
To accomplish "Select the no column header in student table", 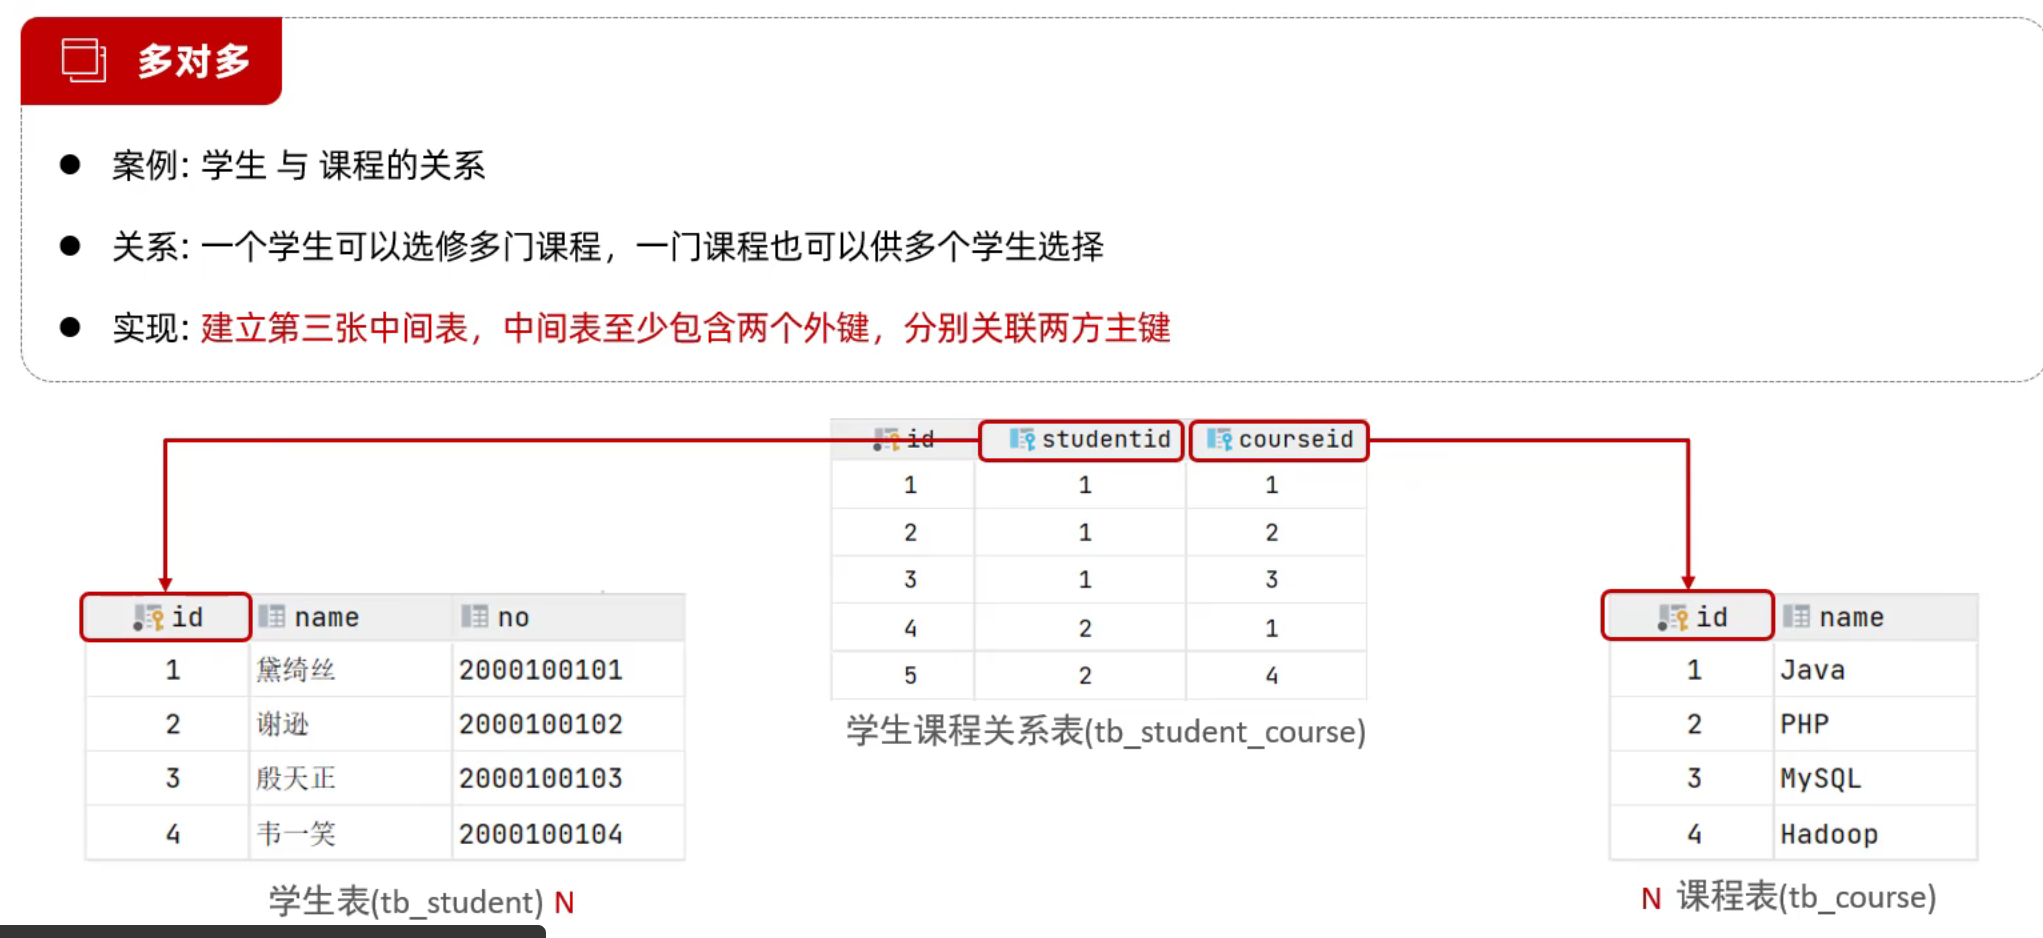I will (567, 617).
